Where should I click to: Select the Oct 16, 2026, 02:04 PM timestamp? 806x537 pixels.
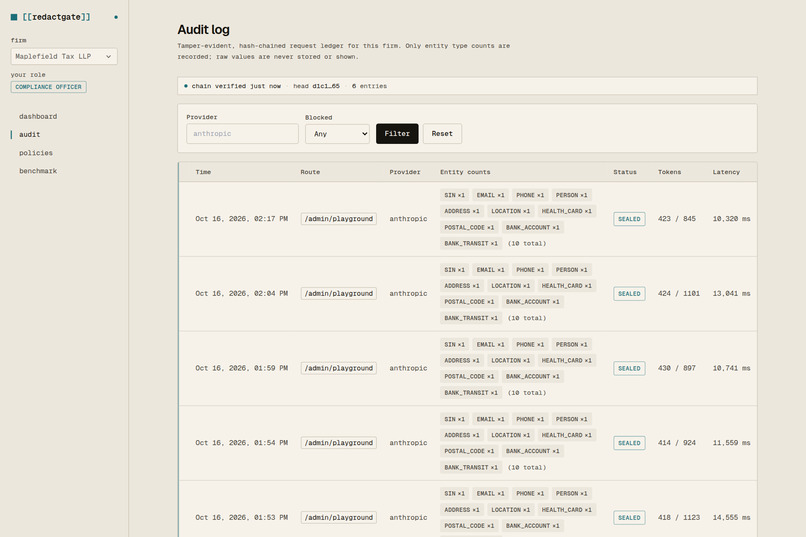242,293
